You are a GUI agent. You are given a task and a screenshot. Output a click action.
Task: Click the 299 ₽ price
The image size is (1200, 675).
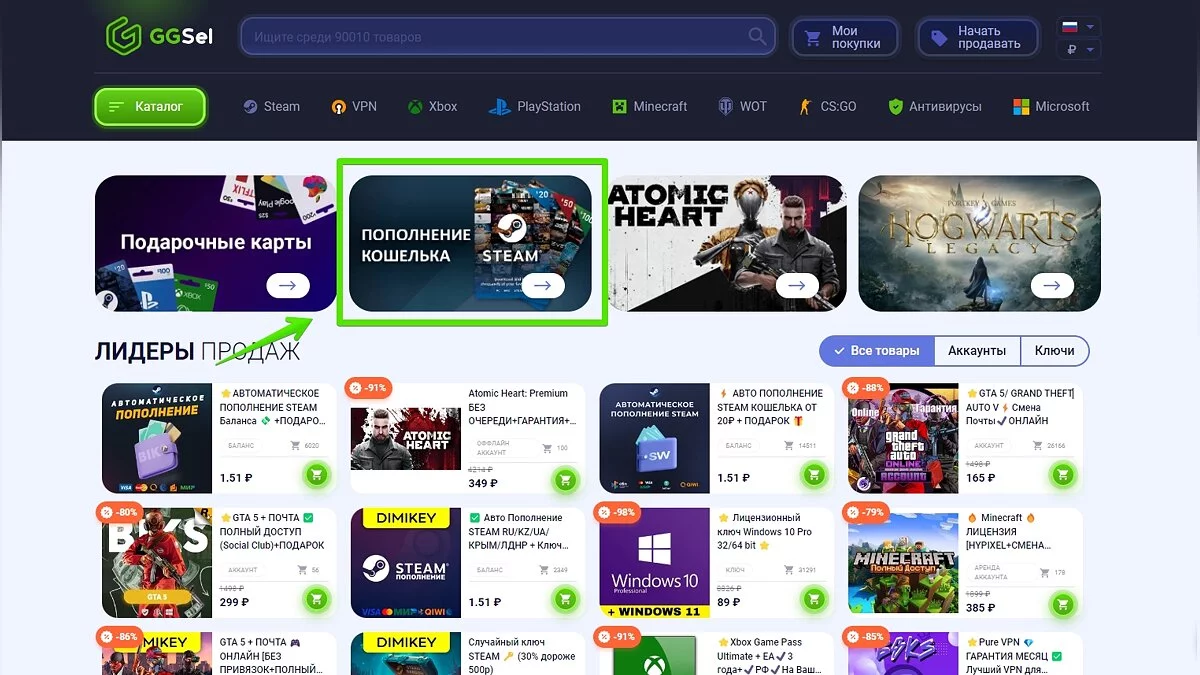point(234,603)
